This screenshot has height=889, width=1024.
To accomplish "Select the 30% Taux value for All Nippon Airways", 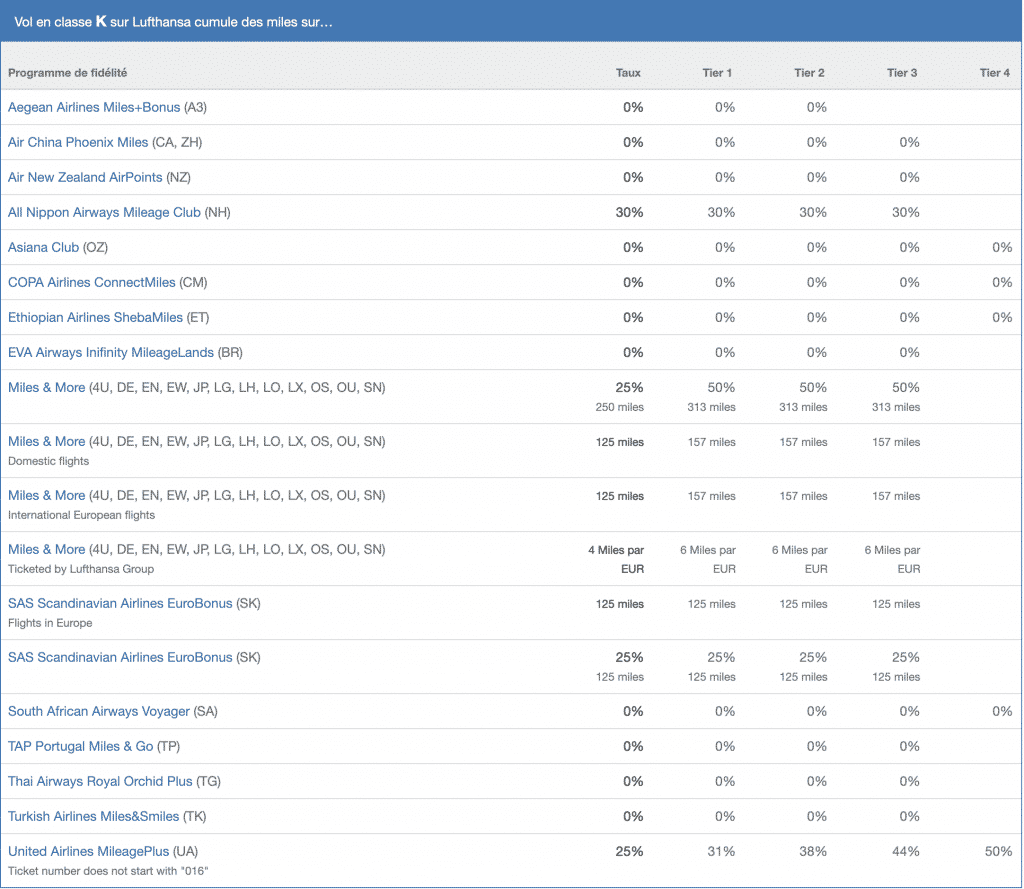I will tap(630, 212).
